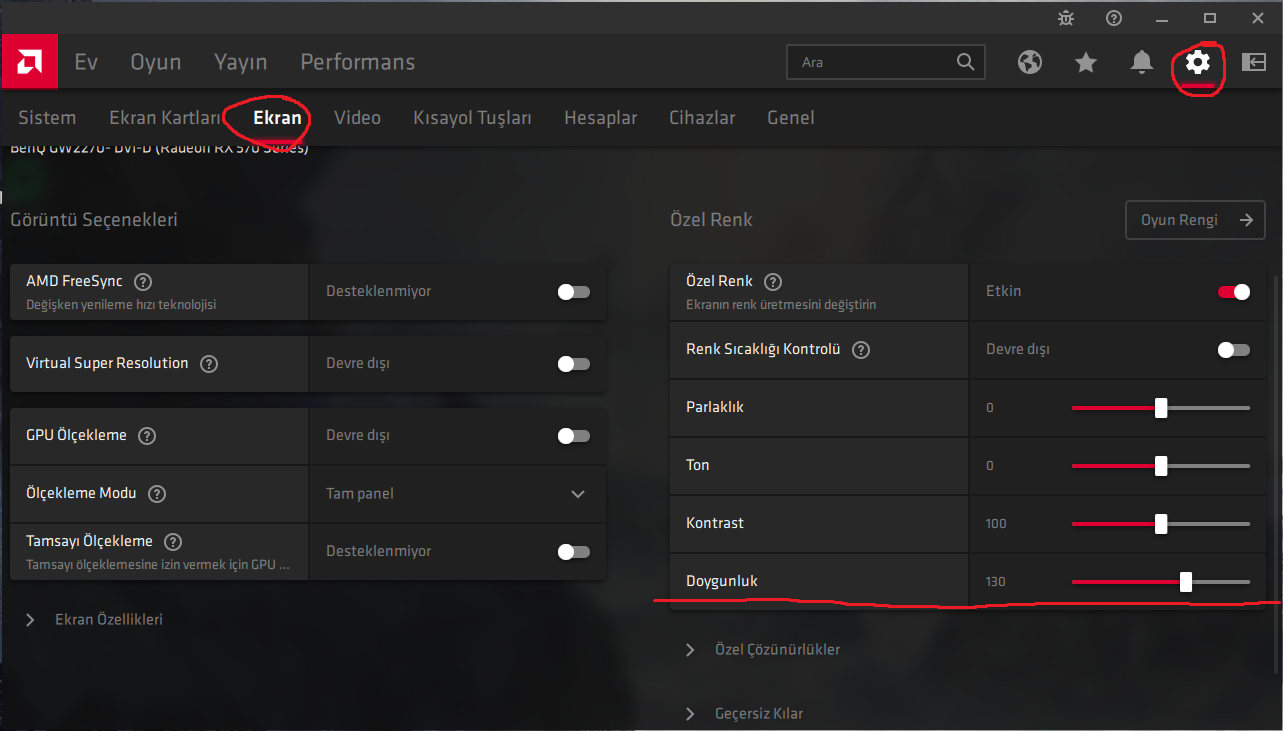Toggle the sidebar panel icon

[1253, 62]
